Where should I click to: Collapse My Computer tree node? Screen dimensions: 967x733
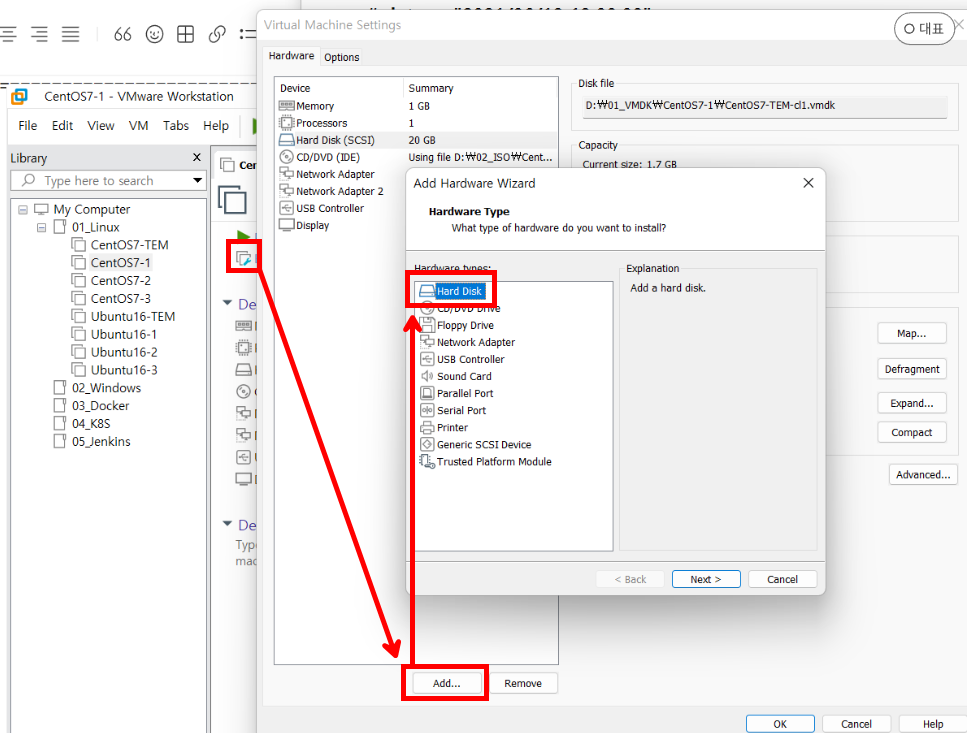point(23,210)
